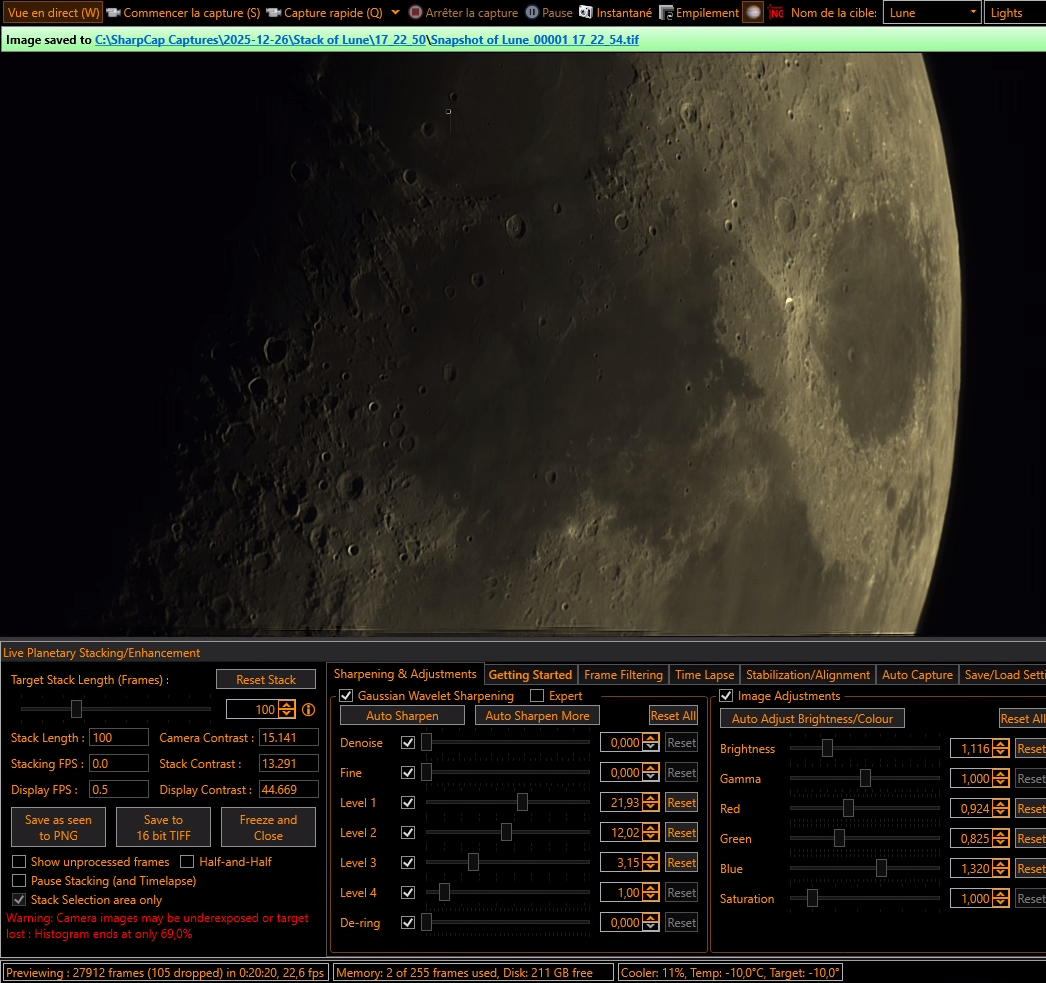Viewport: 1046px width, 983px height.
Task: Switch to Time Lapse tab
Action: click(x=704, y=675)
